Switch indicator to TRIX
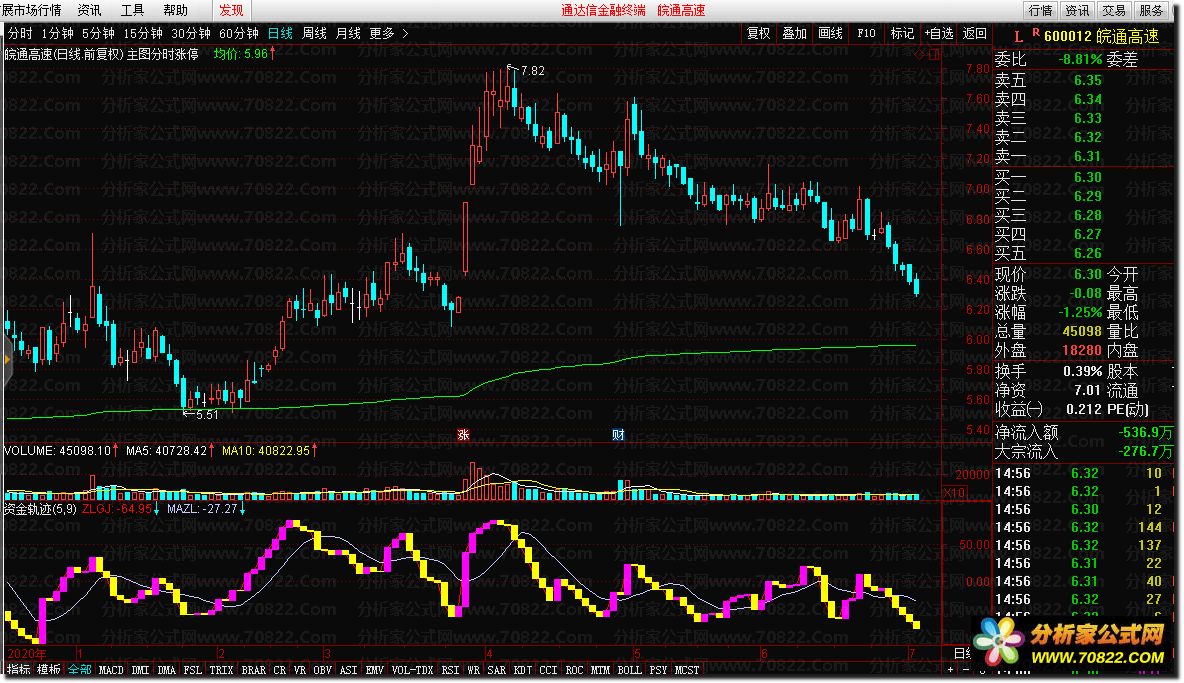The height and width of the screenshot is (683, 1184). [x=221, y=669]
